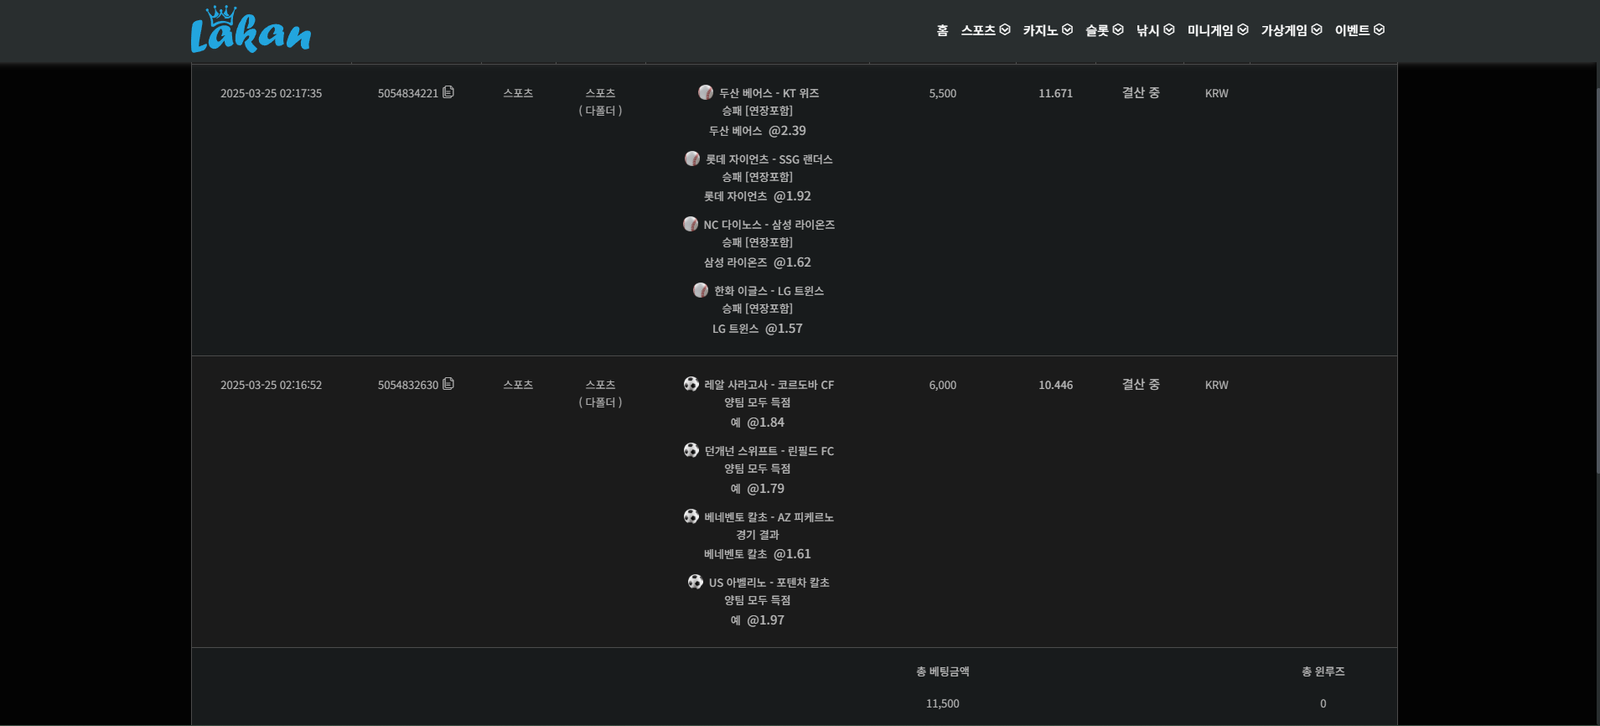Open the 이벤트 menu
Screen dimensions: 1600x726
[1352, 31]
